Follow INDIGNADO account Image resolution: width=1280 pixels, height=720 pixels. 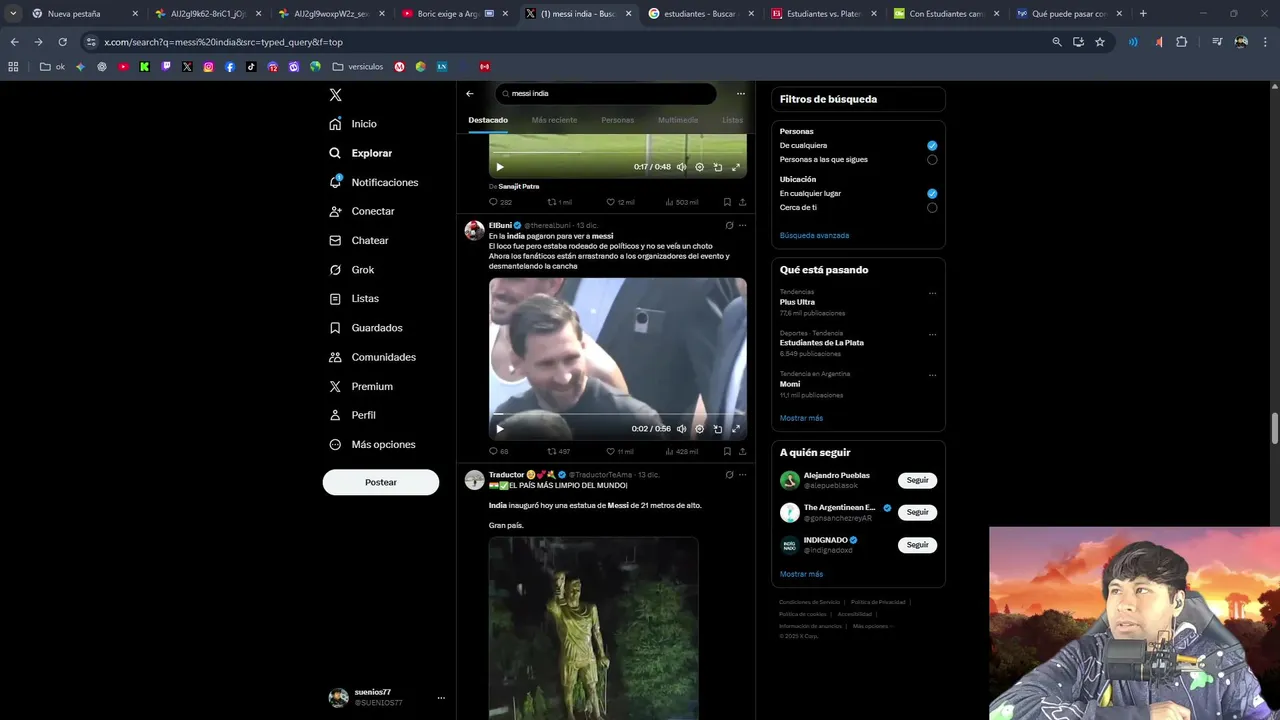[917, 545]
